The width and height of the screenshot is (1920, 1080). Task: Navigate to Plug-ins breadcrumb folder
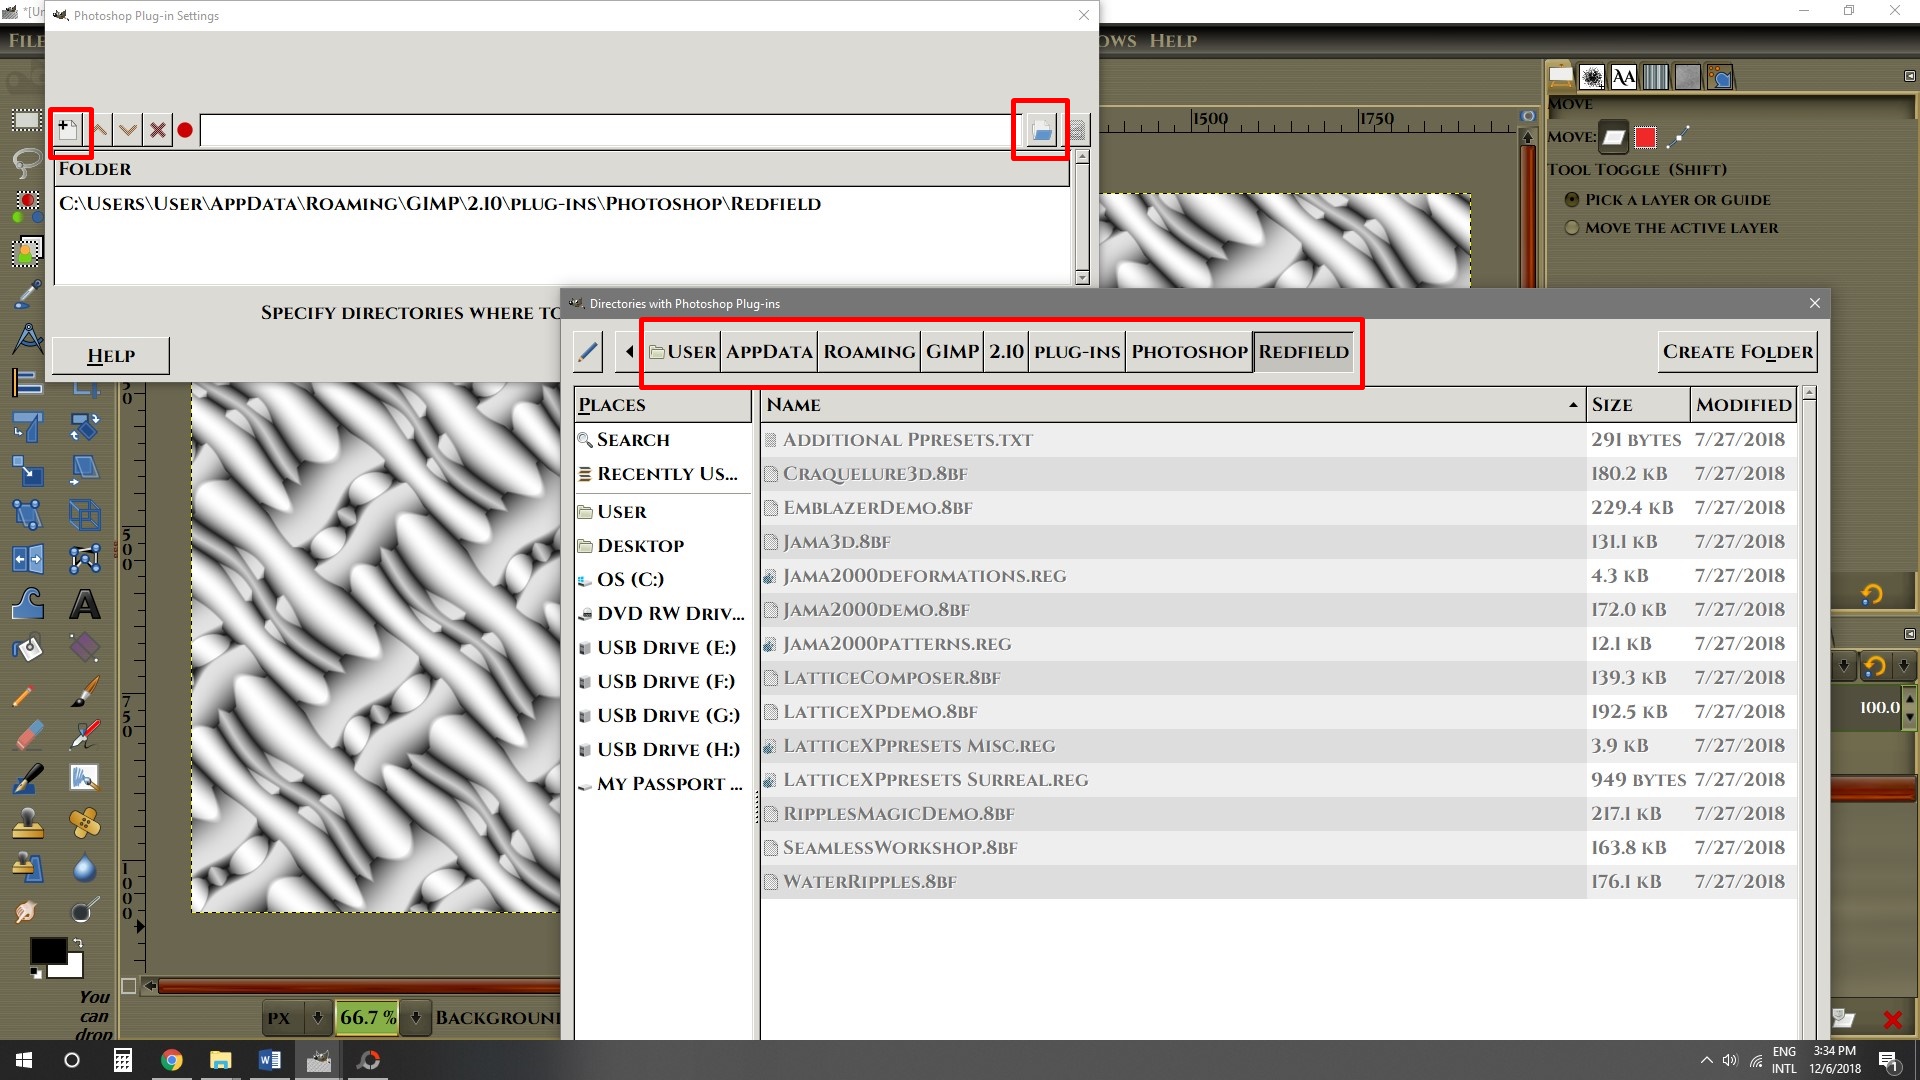(1077, 352)
